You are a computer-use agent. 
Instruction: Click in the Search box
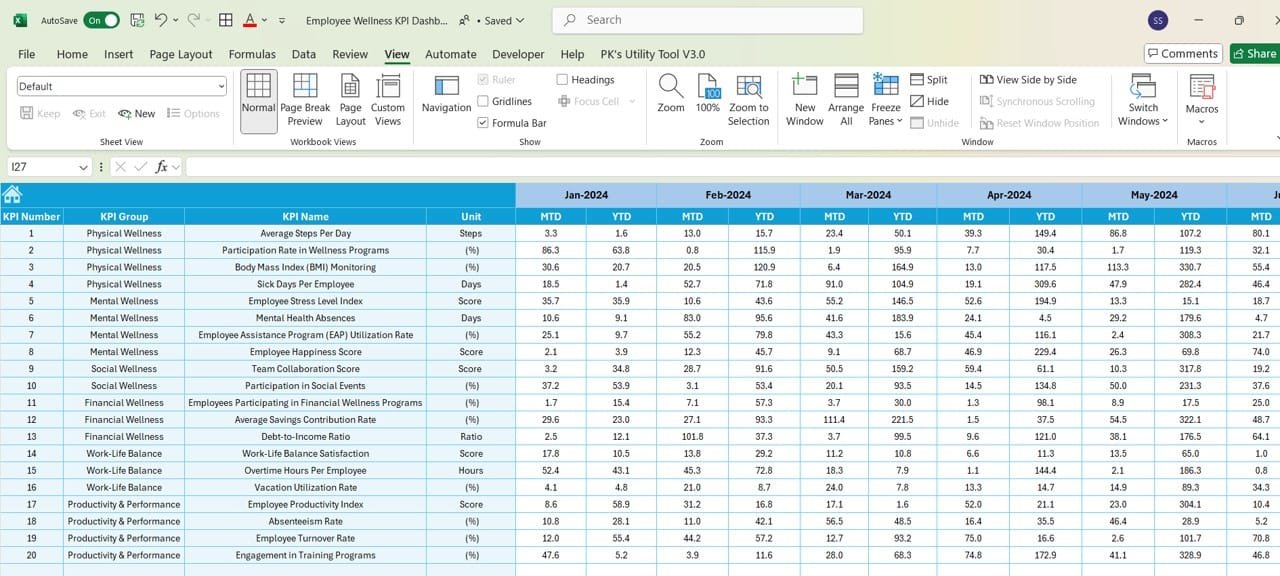pyautogui.click(x=707, y=20)
